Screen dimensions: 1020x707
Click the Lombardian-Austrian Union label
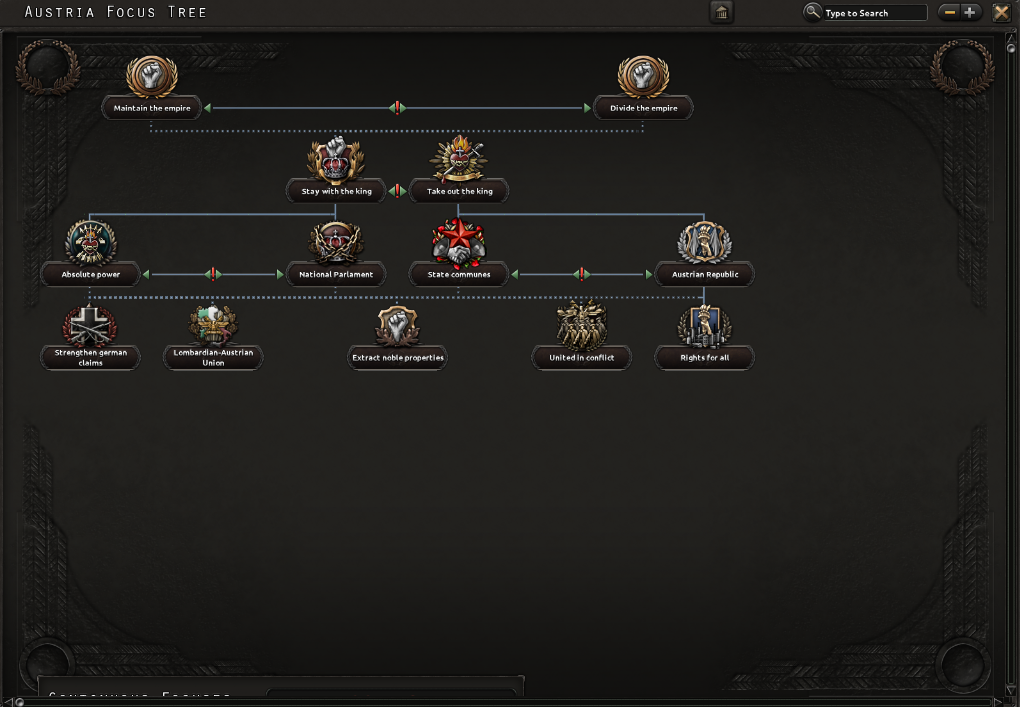click(213, 358)
